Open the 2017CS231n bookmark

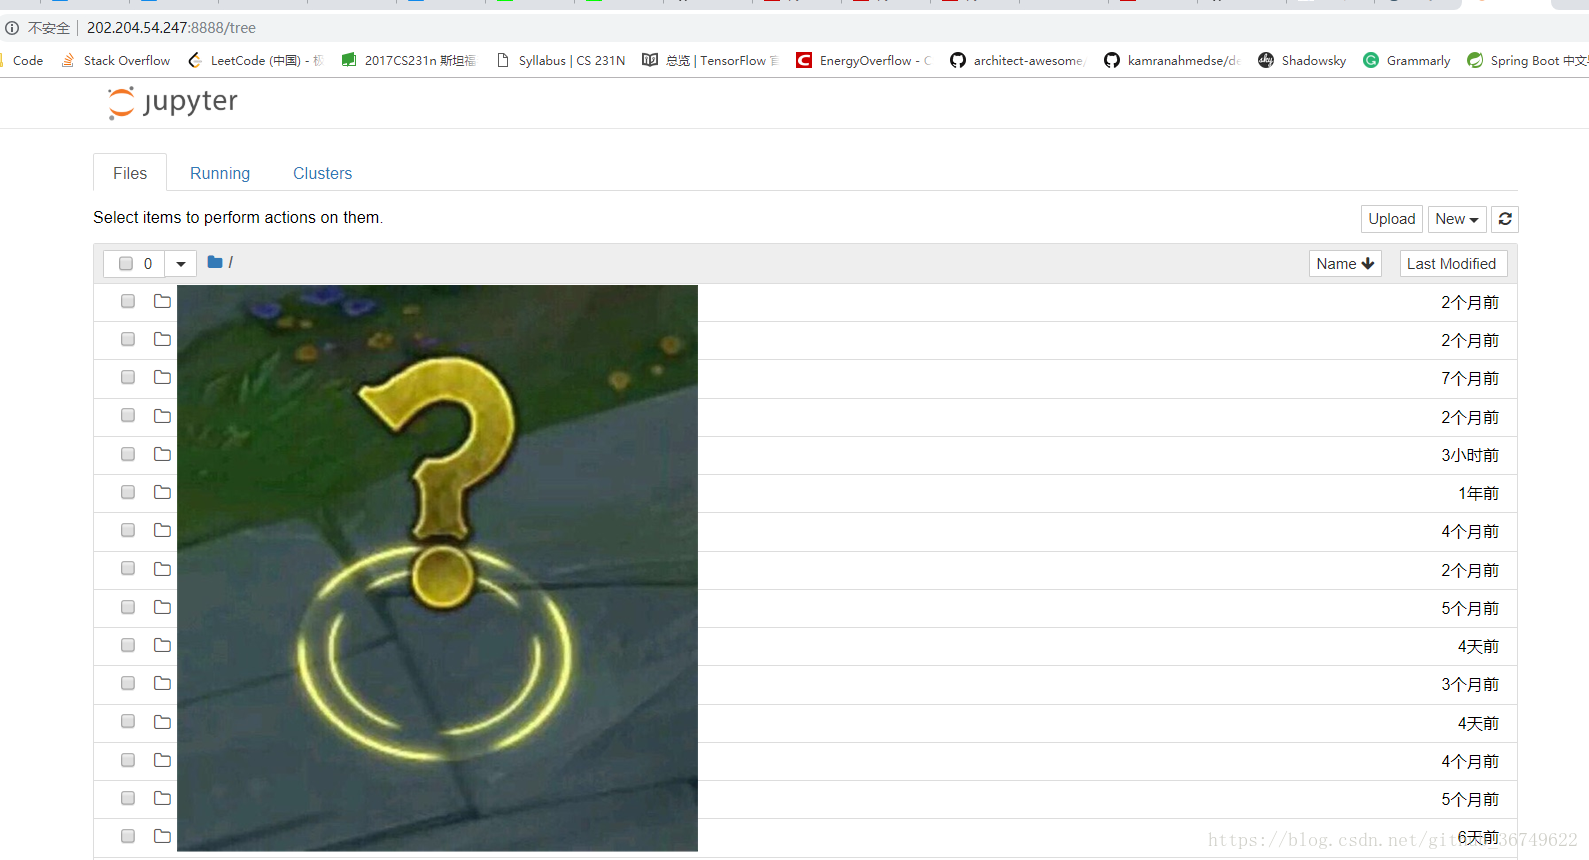pyautogui.click(x=409, y=60)
